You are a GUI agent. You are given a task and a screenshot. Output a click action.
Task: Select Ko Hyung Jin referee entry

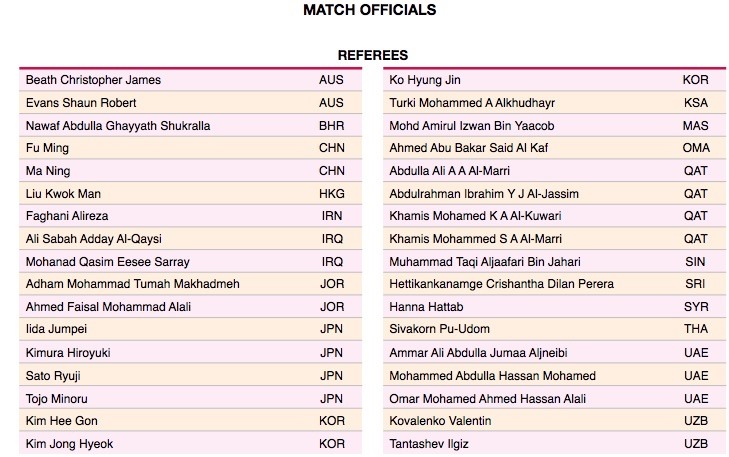(x=425, y=80)
